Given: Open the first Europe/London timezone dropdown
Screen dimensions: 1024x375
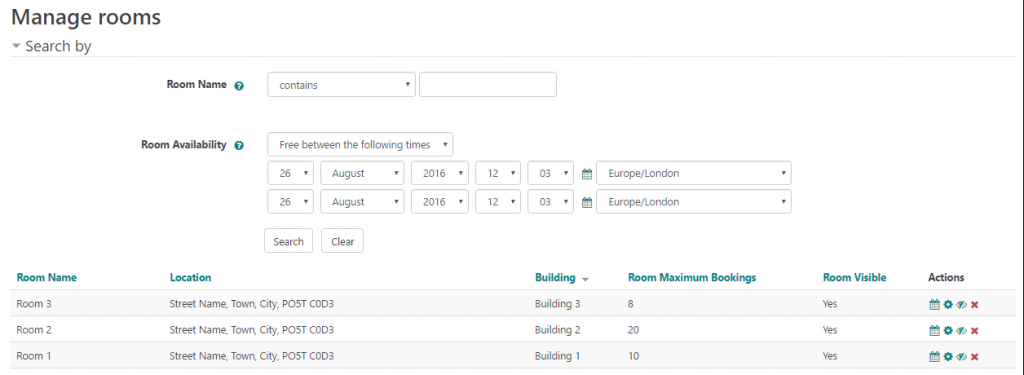Looking at the screenshot, I should (694, 173).
